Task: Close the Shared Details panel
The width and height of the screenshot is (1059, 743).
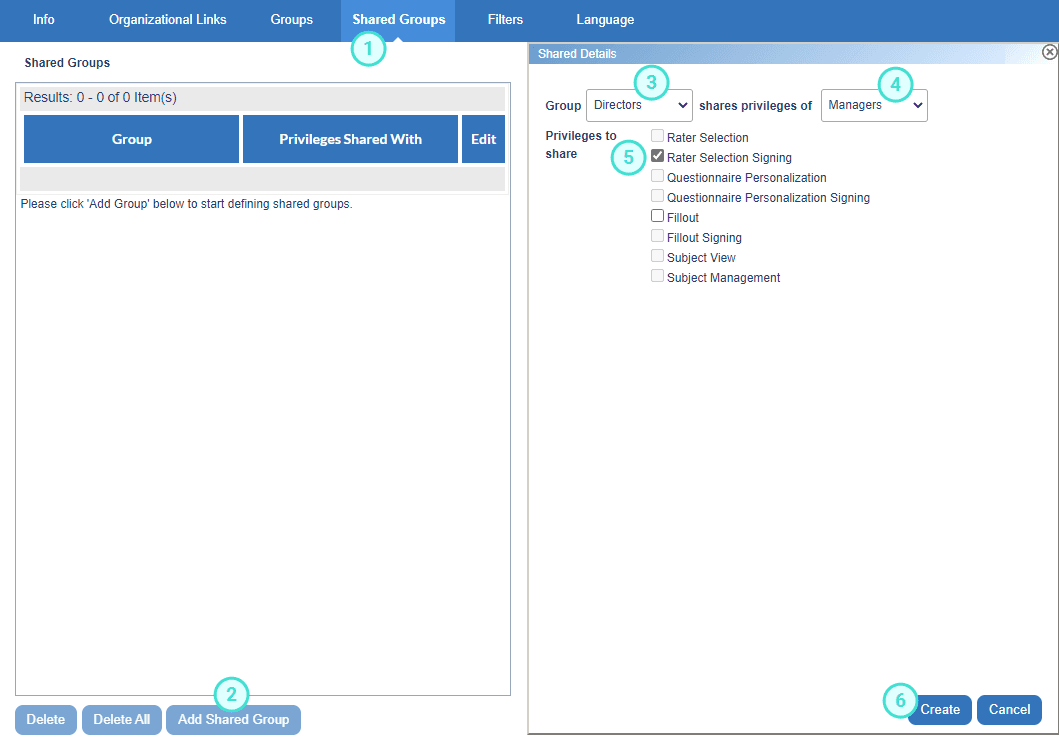Action: click(x=1049, y=52)
